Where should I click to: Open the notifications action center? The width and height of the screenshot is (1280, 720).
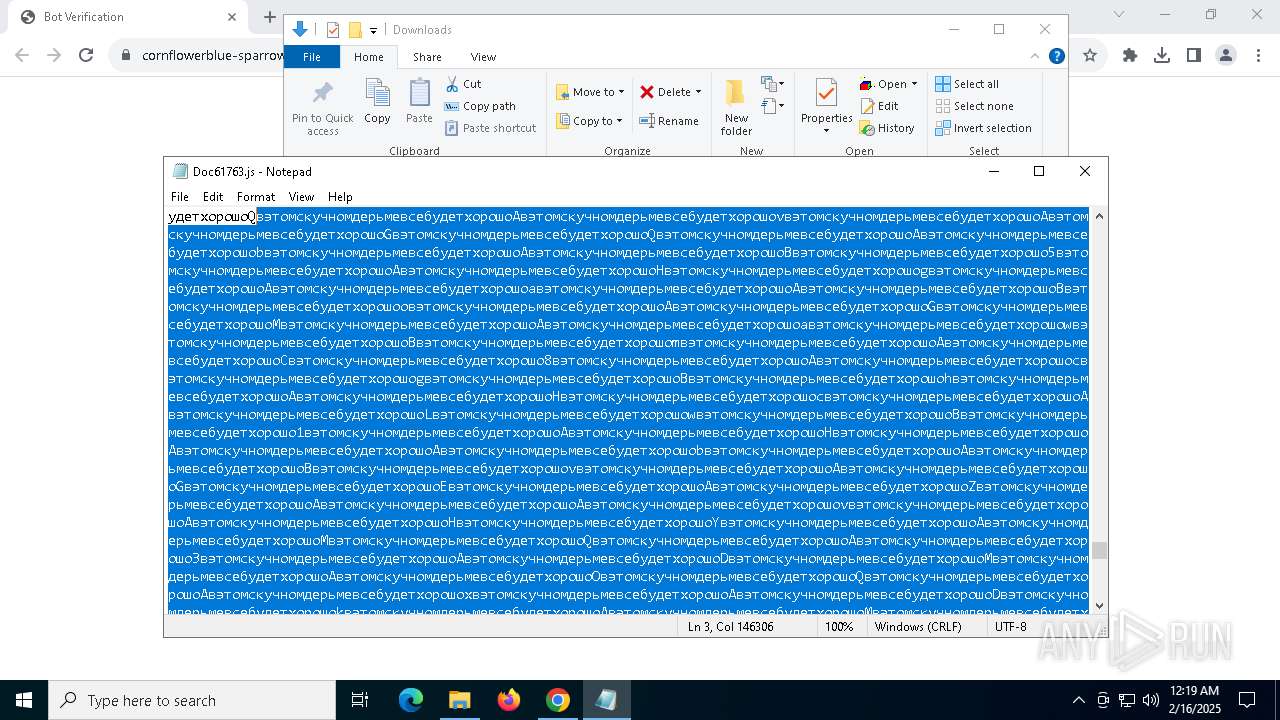pos(1247,700)
